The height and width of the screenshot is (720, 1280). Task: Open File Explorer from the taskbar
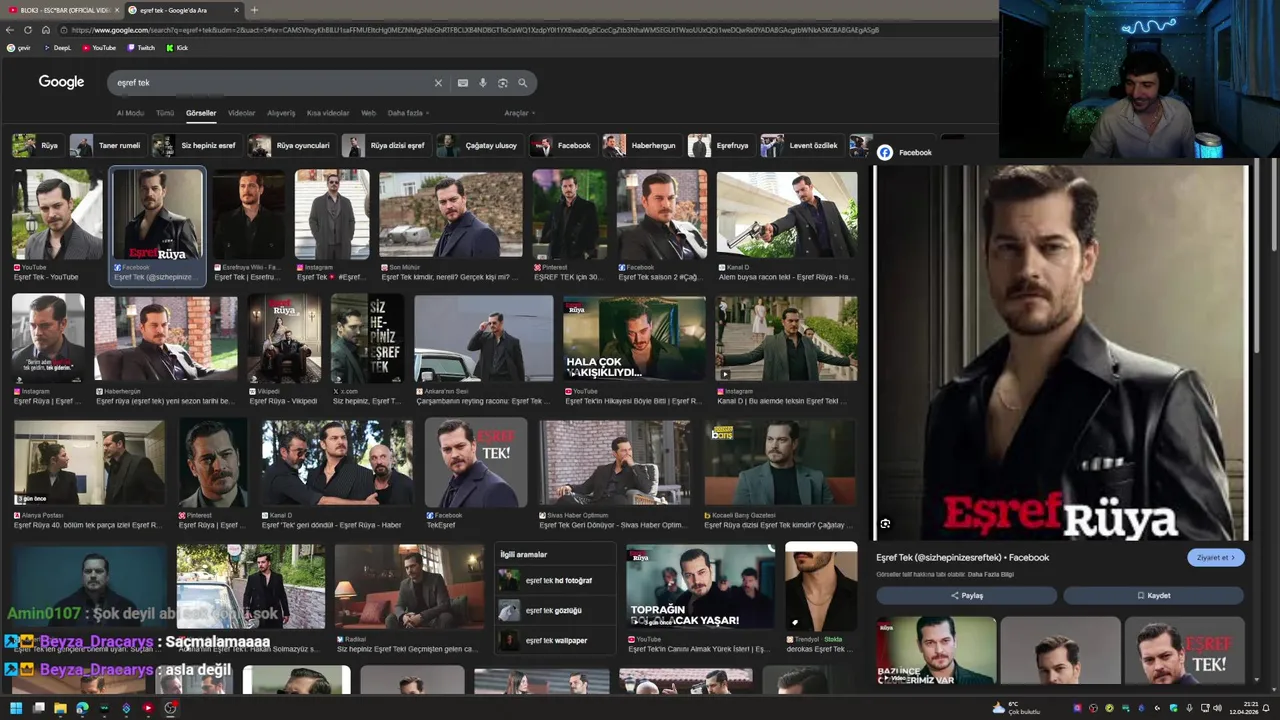point(60,708)
